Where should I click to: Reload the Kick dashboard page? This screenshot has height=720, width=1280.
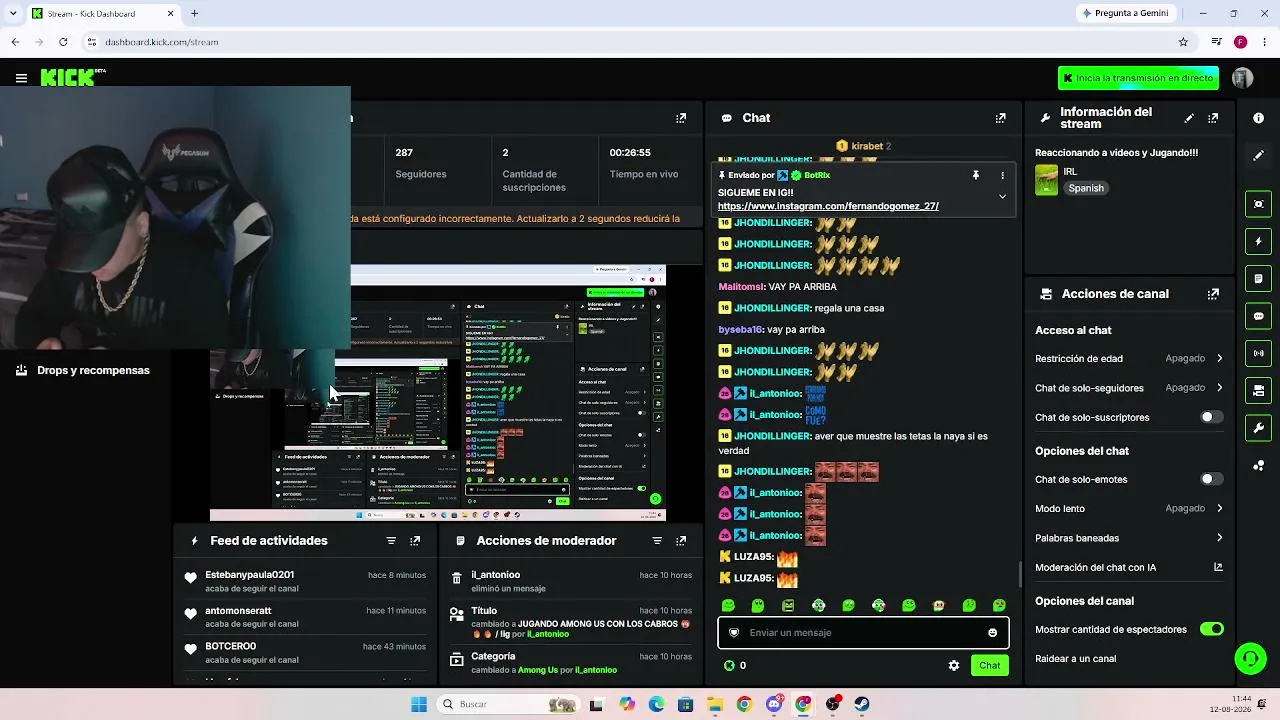63,42
